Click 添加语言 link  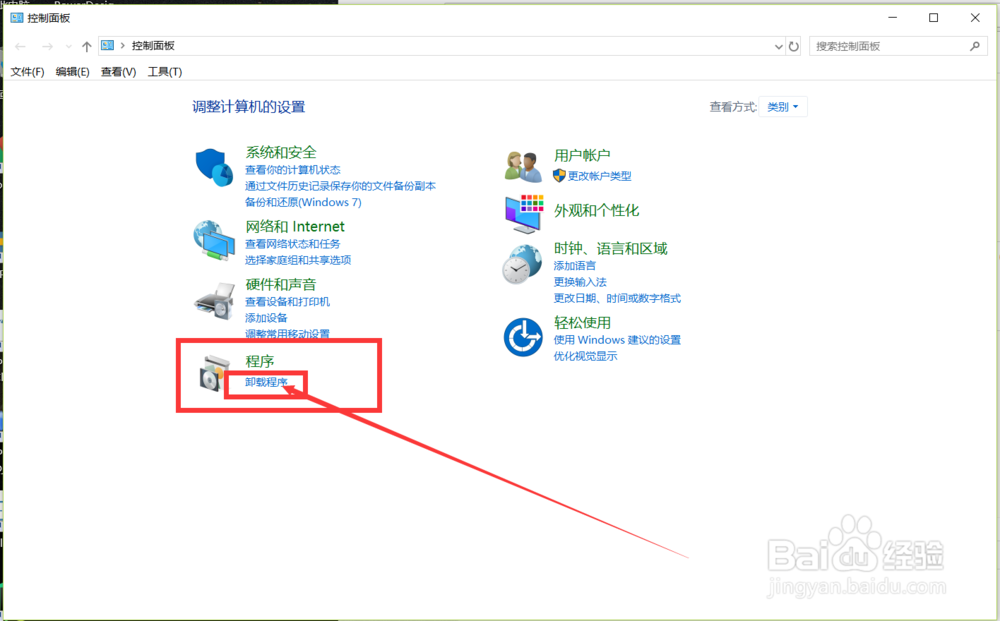click(575, 265)
